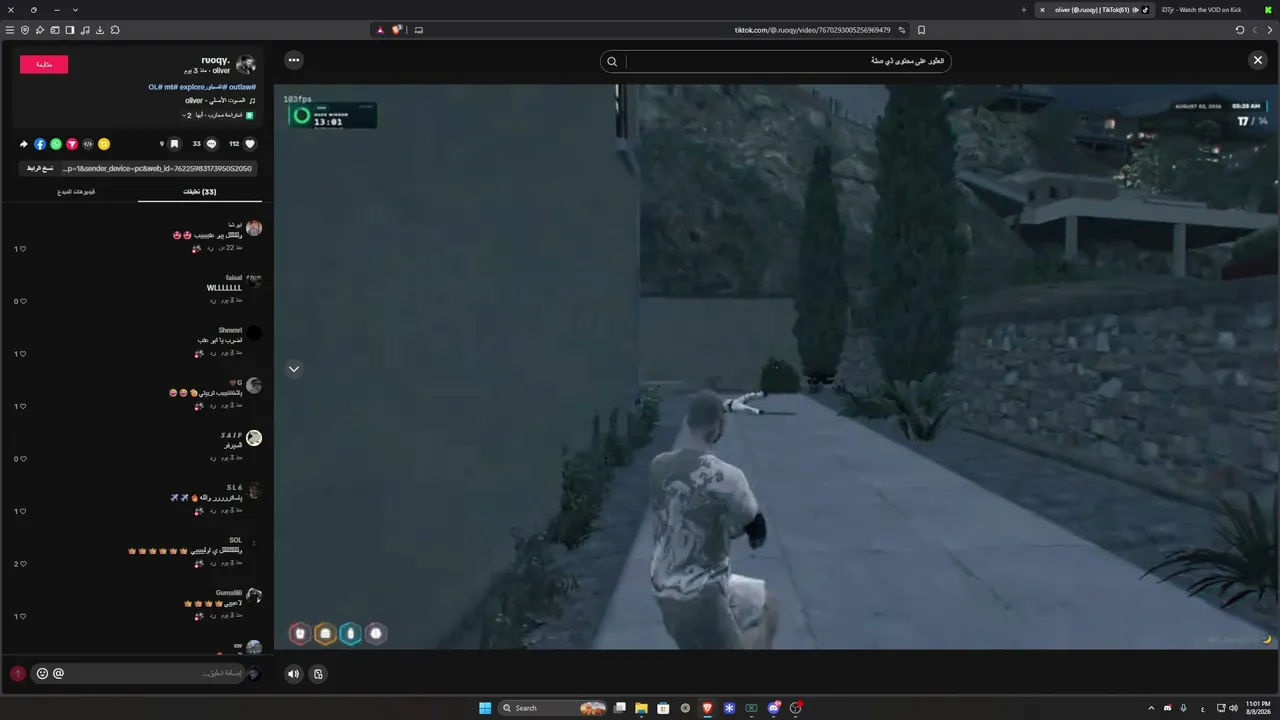Open the emoji picker in comment box

42,673
